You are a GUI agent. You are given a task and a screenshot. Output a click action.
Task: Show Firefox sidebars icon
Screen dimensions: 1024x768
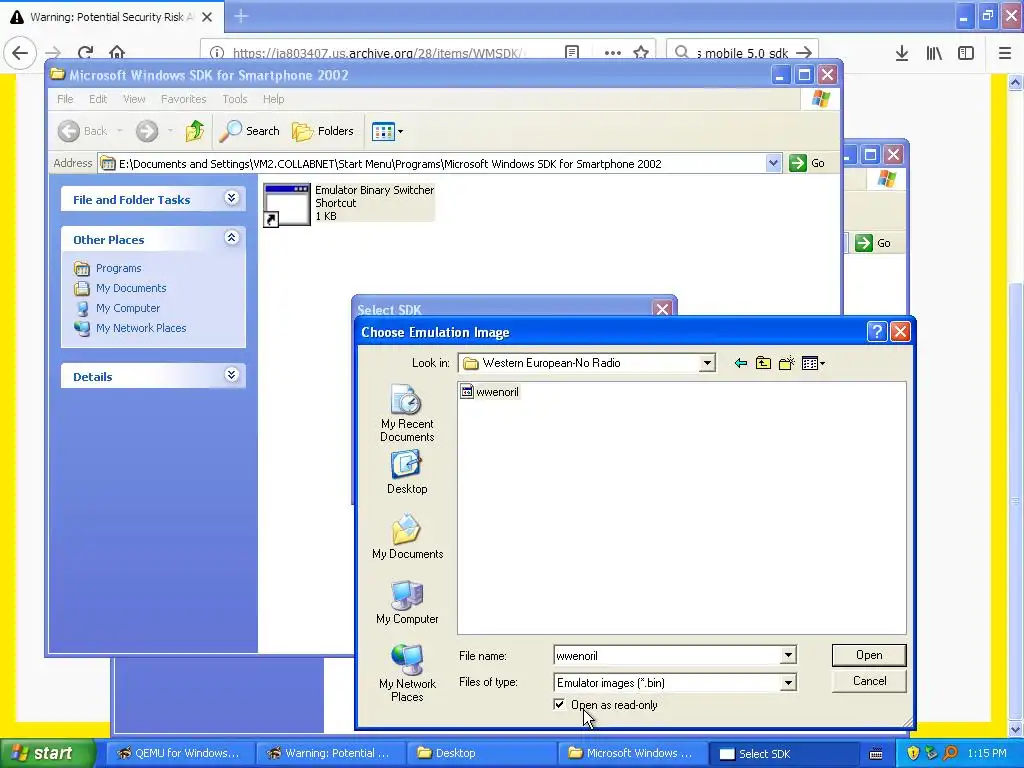[966, 53]
